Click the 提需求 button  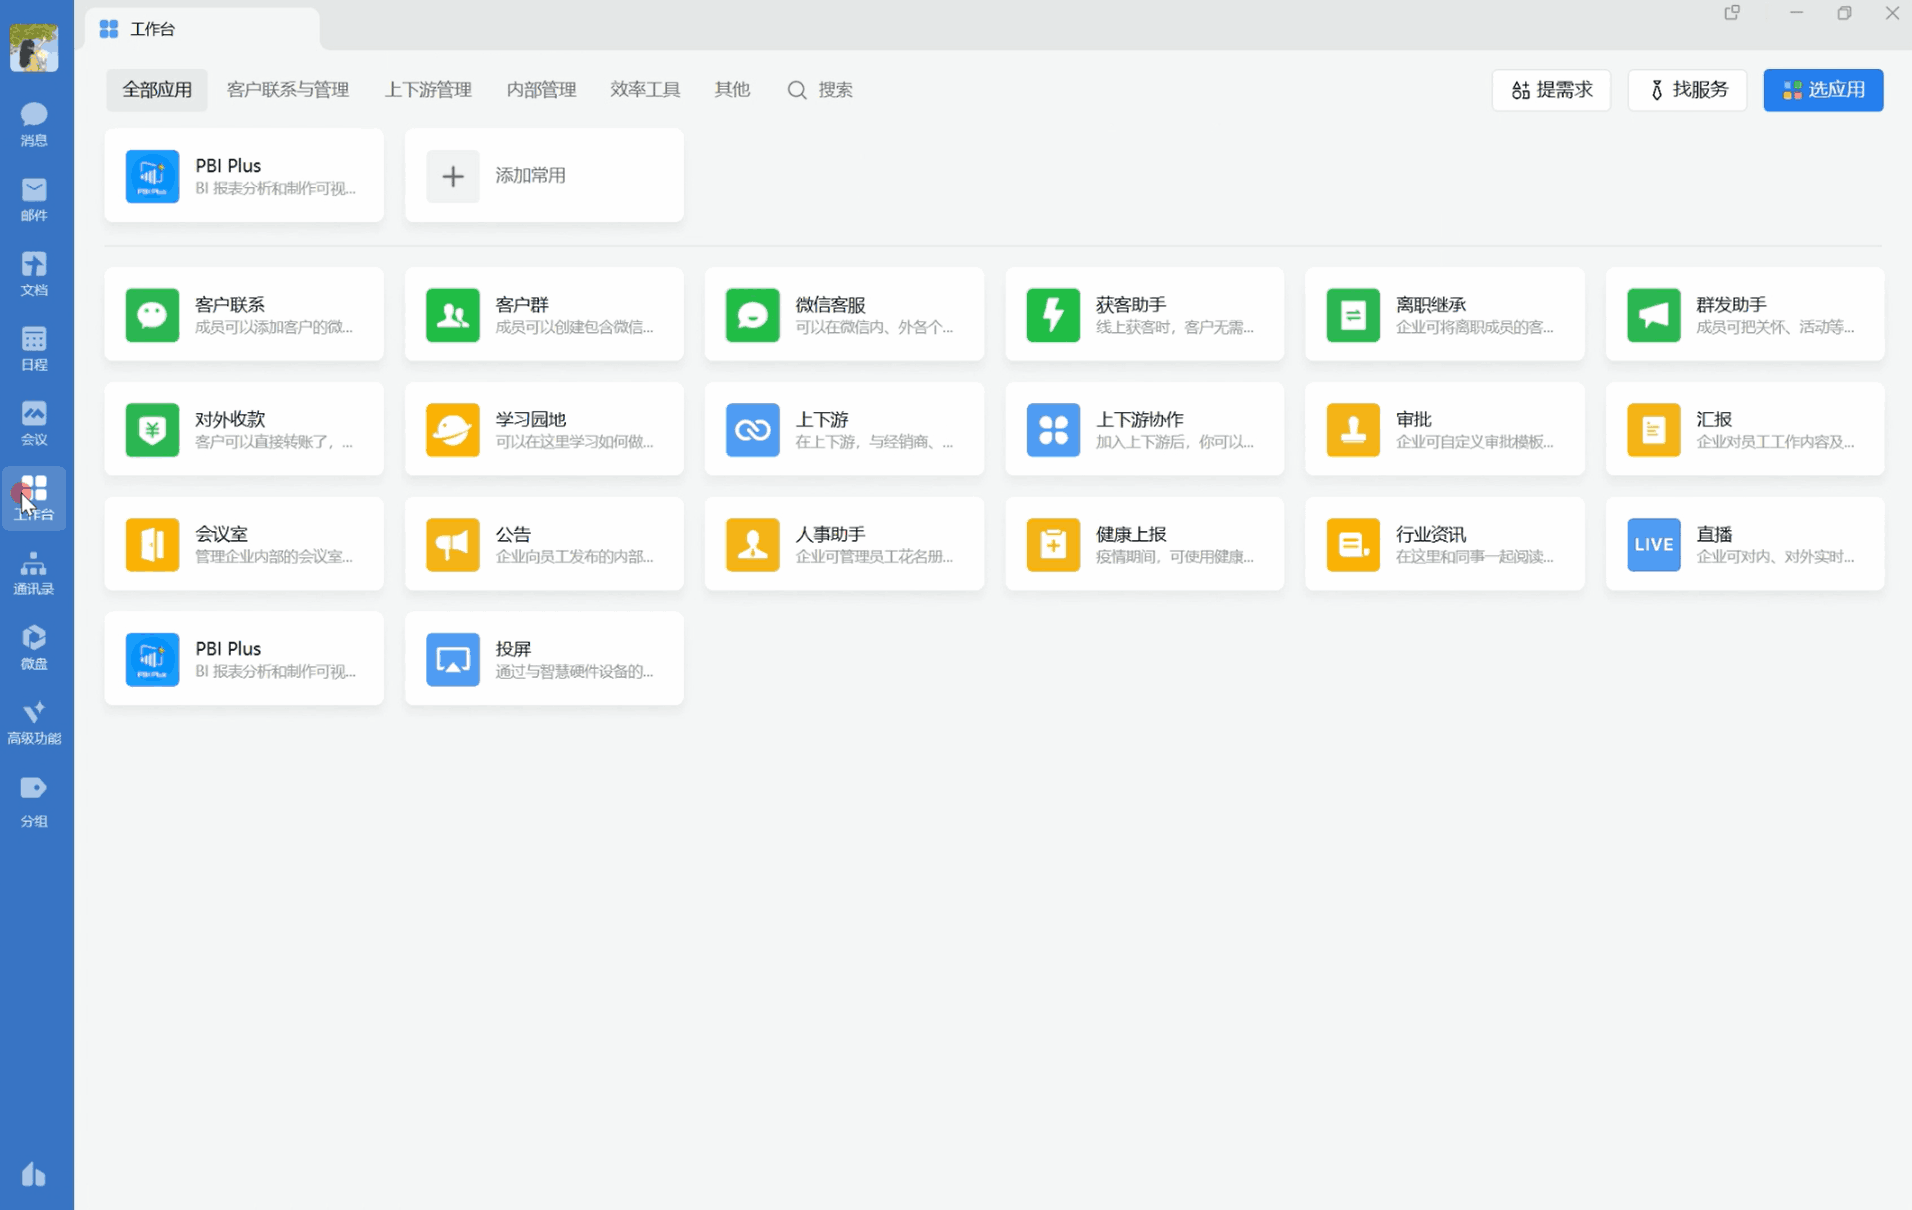(x=1551, y=90)
